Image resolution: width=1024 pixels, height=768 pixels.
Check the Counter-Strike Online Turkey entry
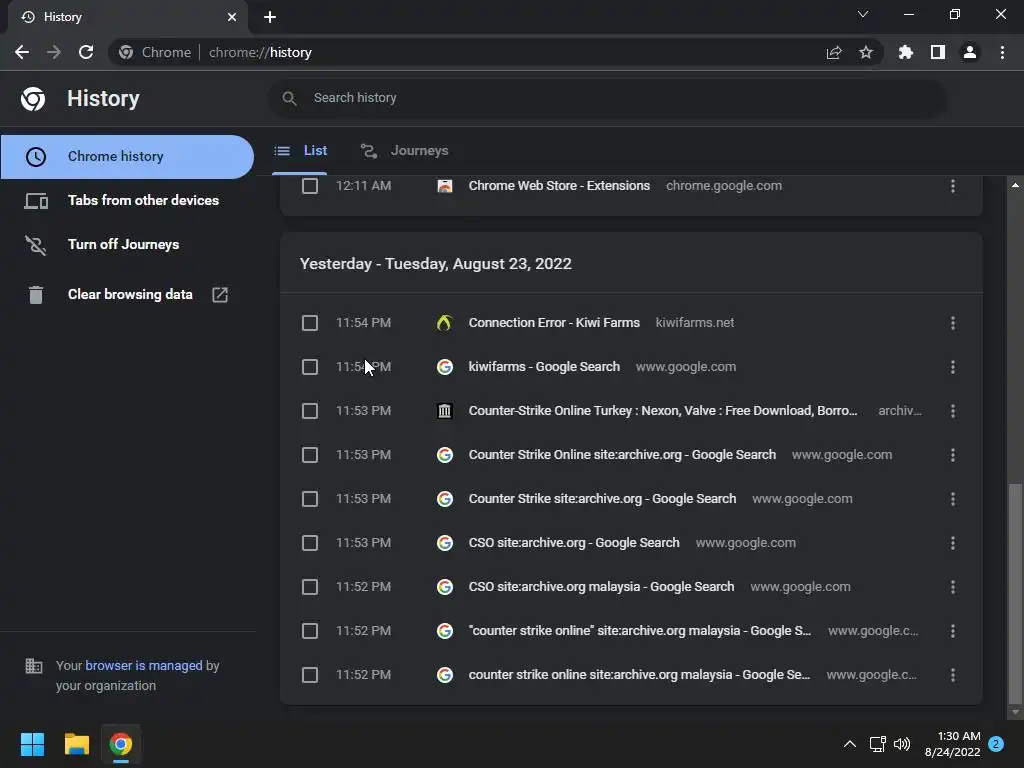point(310,411)
